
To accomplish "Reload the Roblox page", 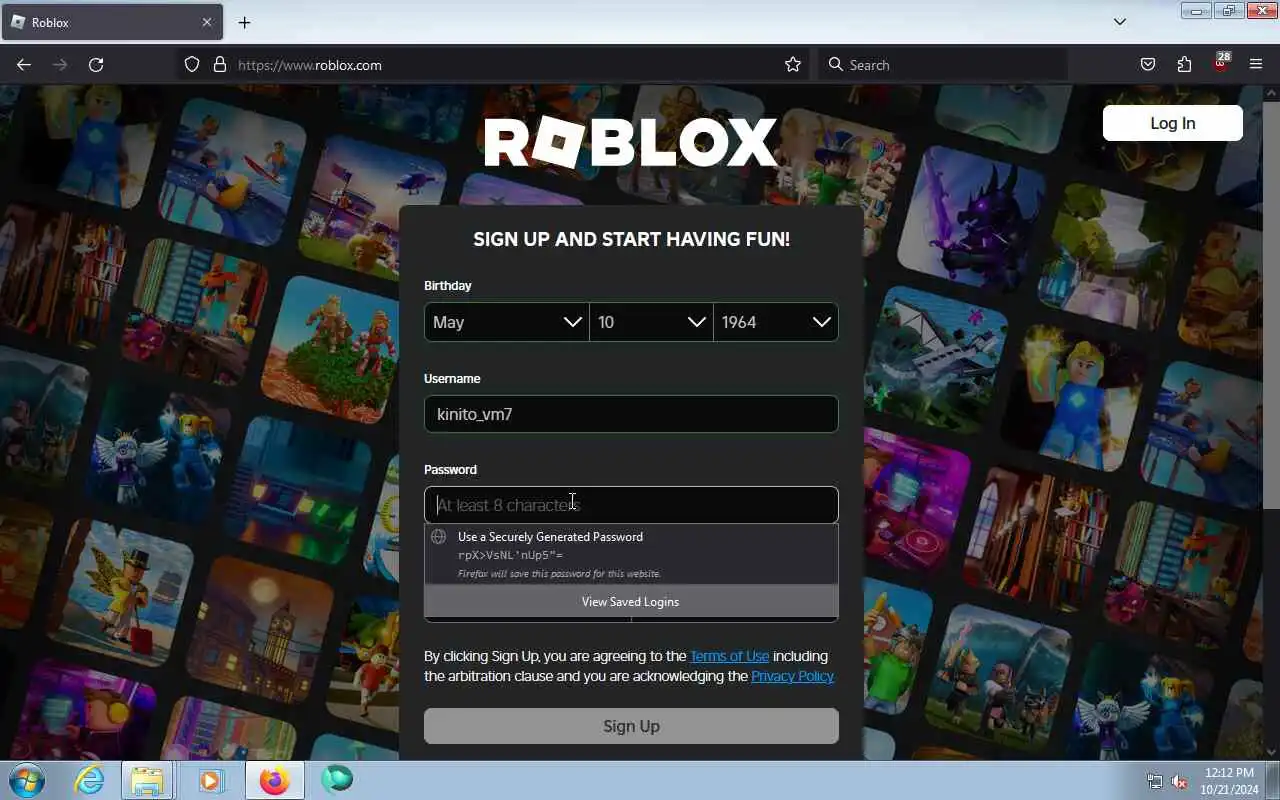I will (96, 65).
